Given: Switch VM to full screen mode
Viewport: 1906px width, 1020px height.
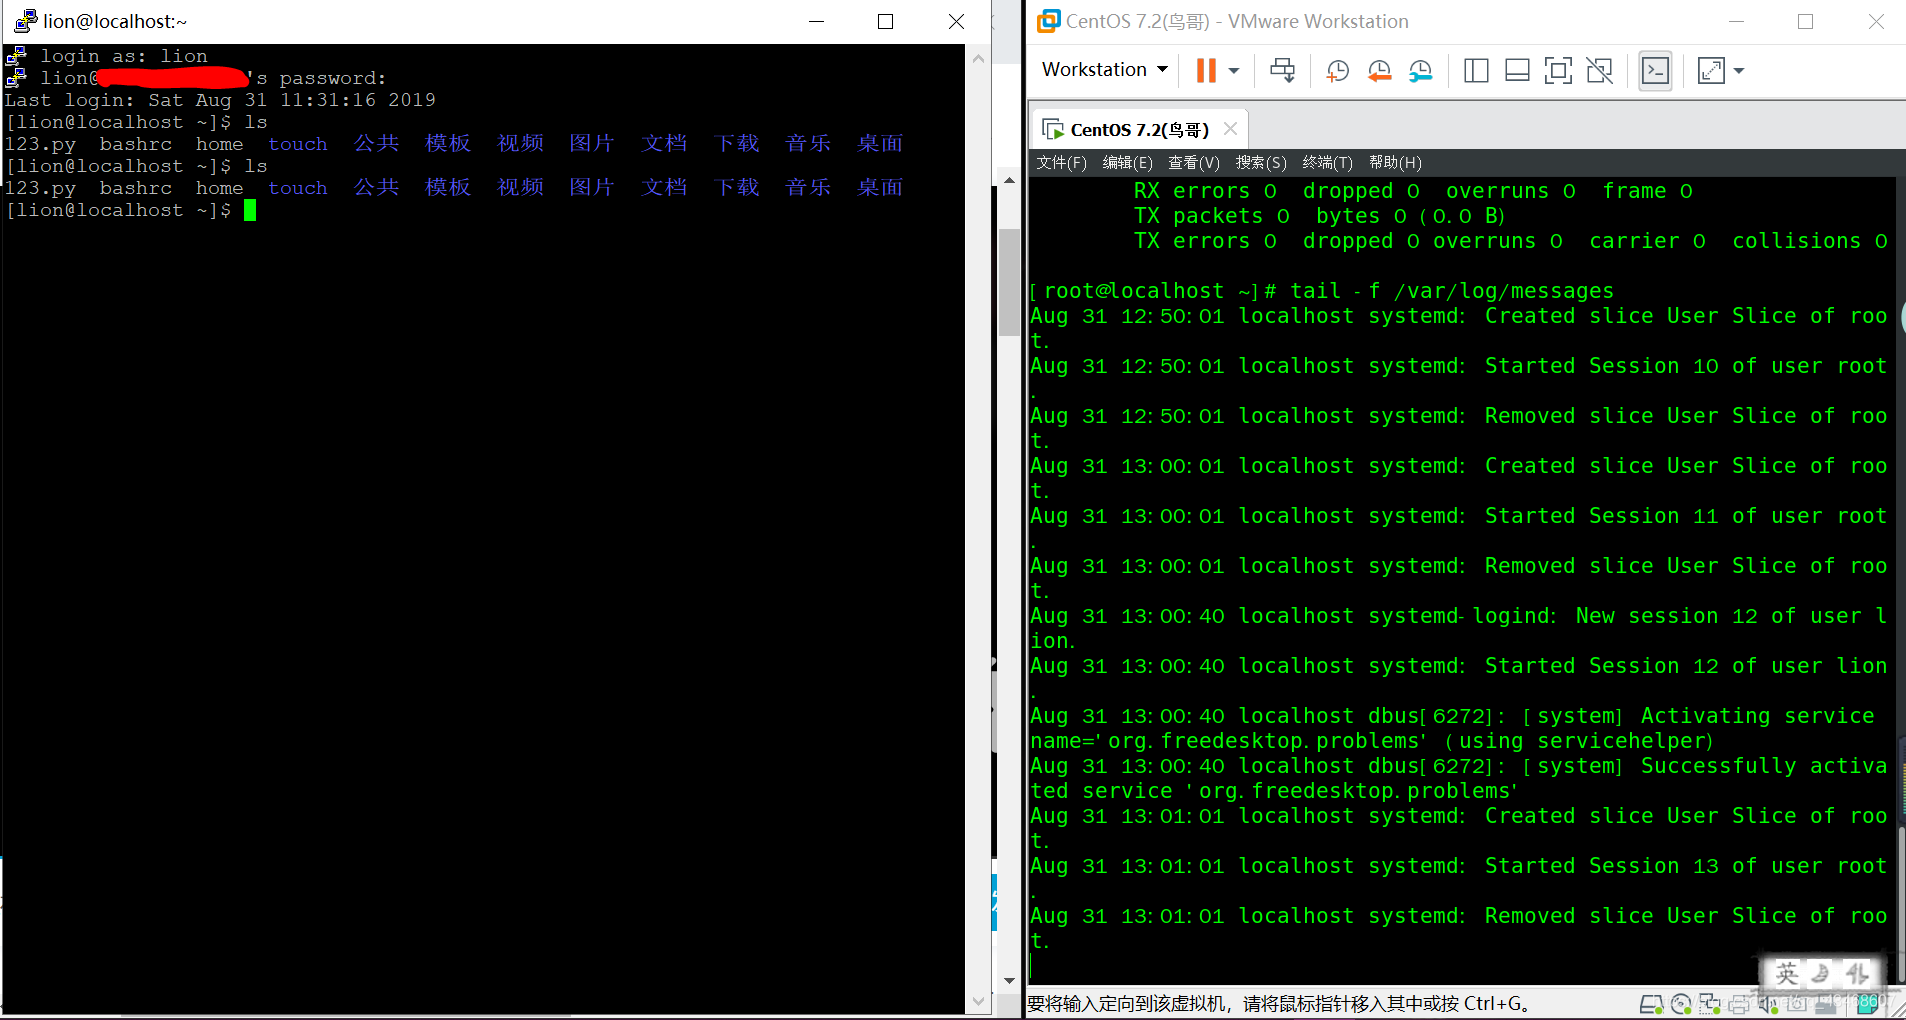Looking at the screenshot, I should point(1558,70).
